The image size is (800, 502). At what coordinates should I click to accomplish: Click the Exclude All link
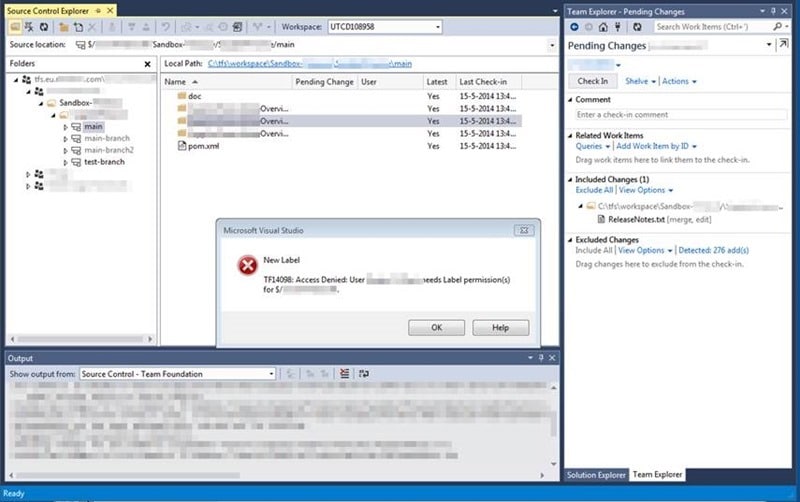point(594,190)
